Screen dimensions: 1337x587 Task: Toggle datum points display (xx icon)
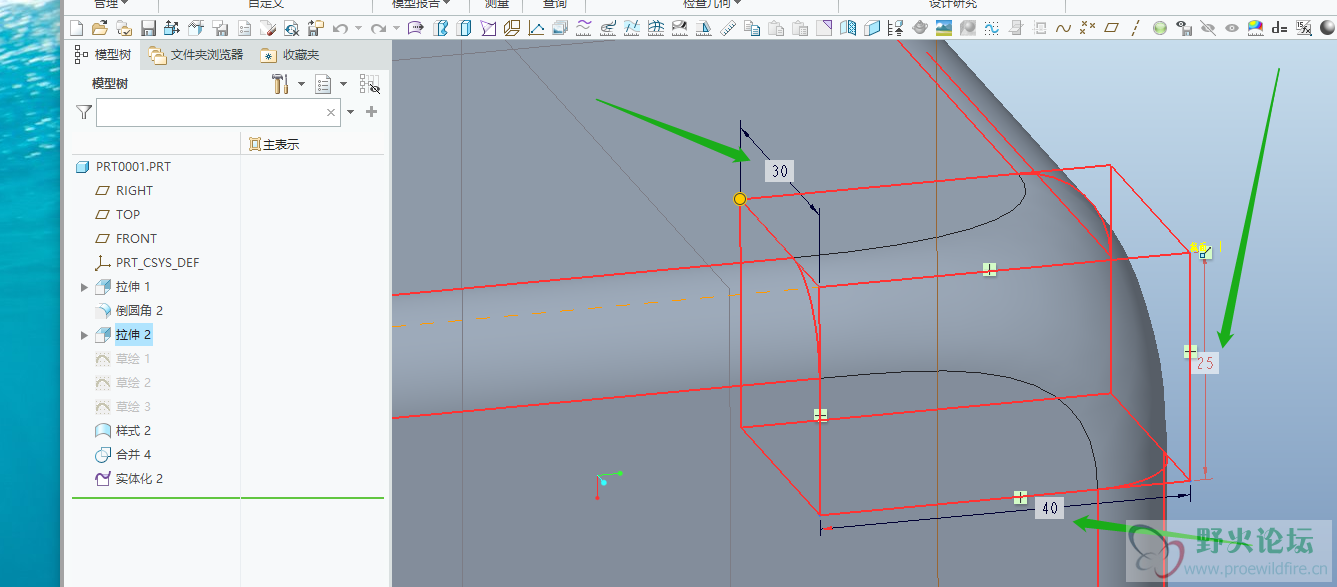[1087, 28]
